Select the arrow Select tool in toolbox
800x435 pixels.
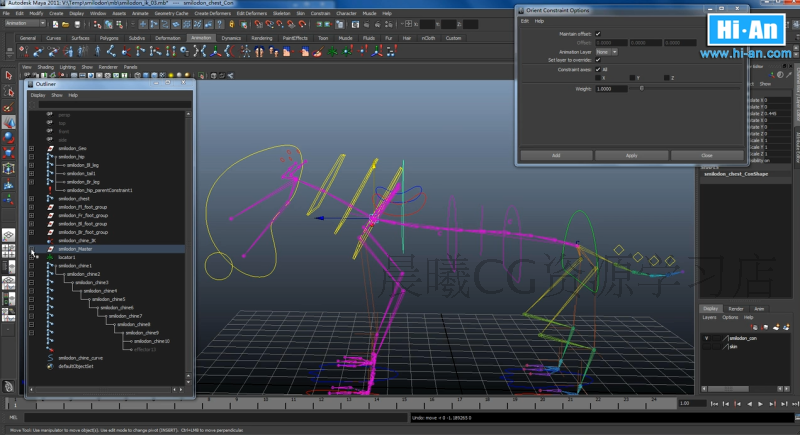(x=8, y=75)
